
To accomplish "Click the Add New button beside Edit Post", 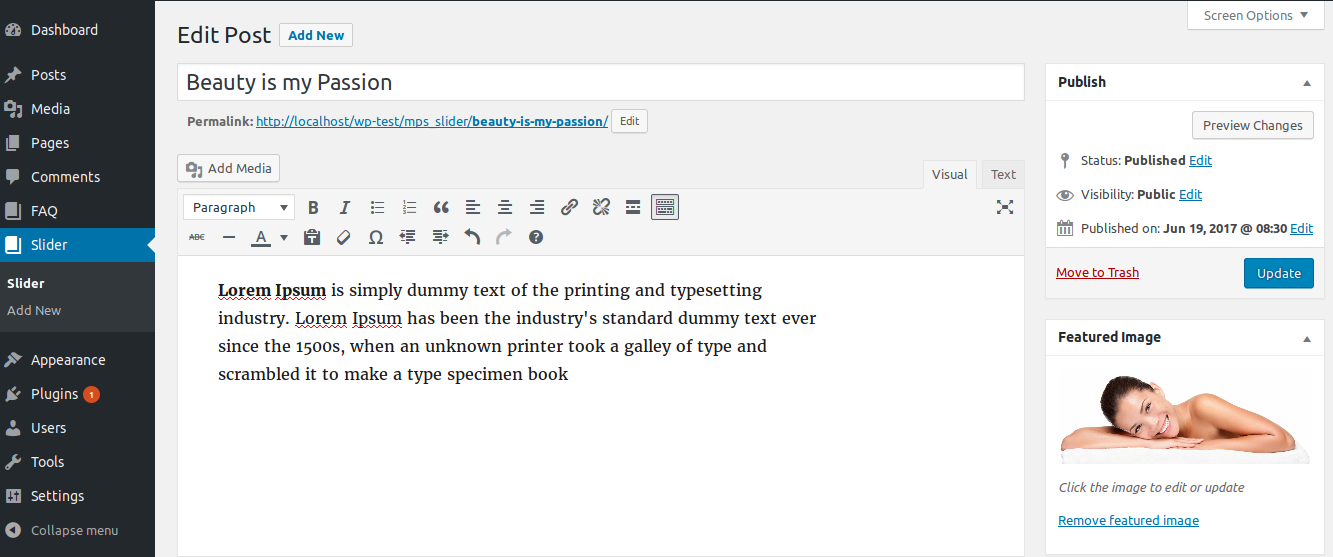I will point(316,35).
